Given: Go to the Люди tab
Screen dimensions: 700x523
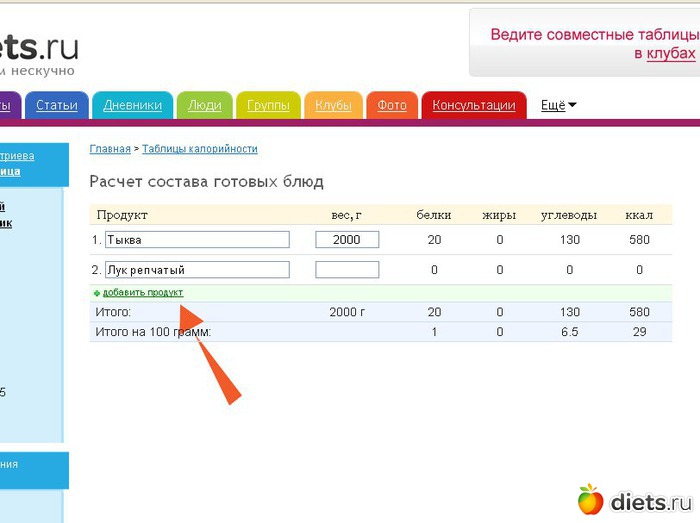Looking at the screenshot, I should tap(205, 105).
